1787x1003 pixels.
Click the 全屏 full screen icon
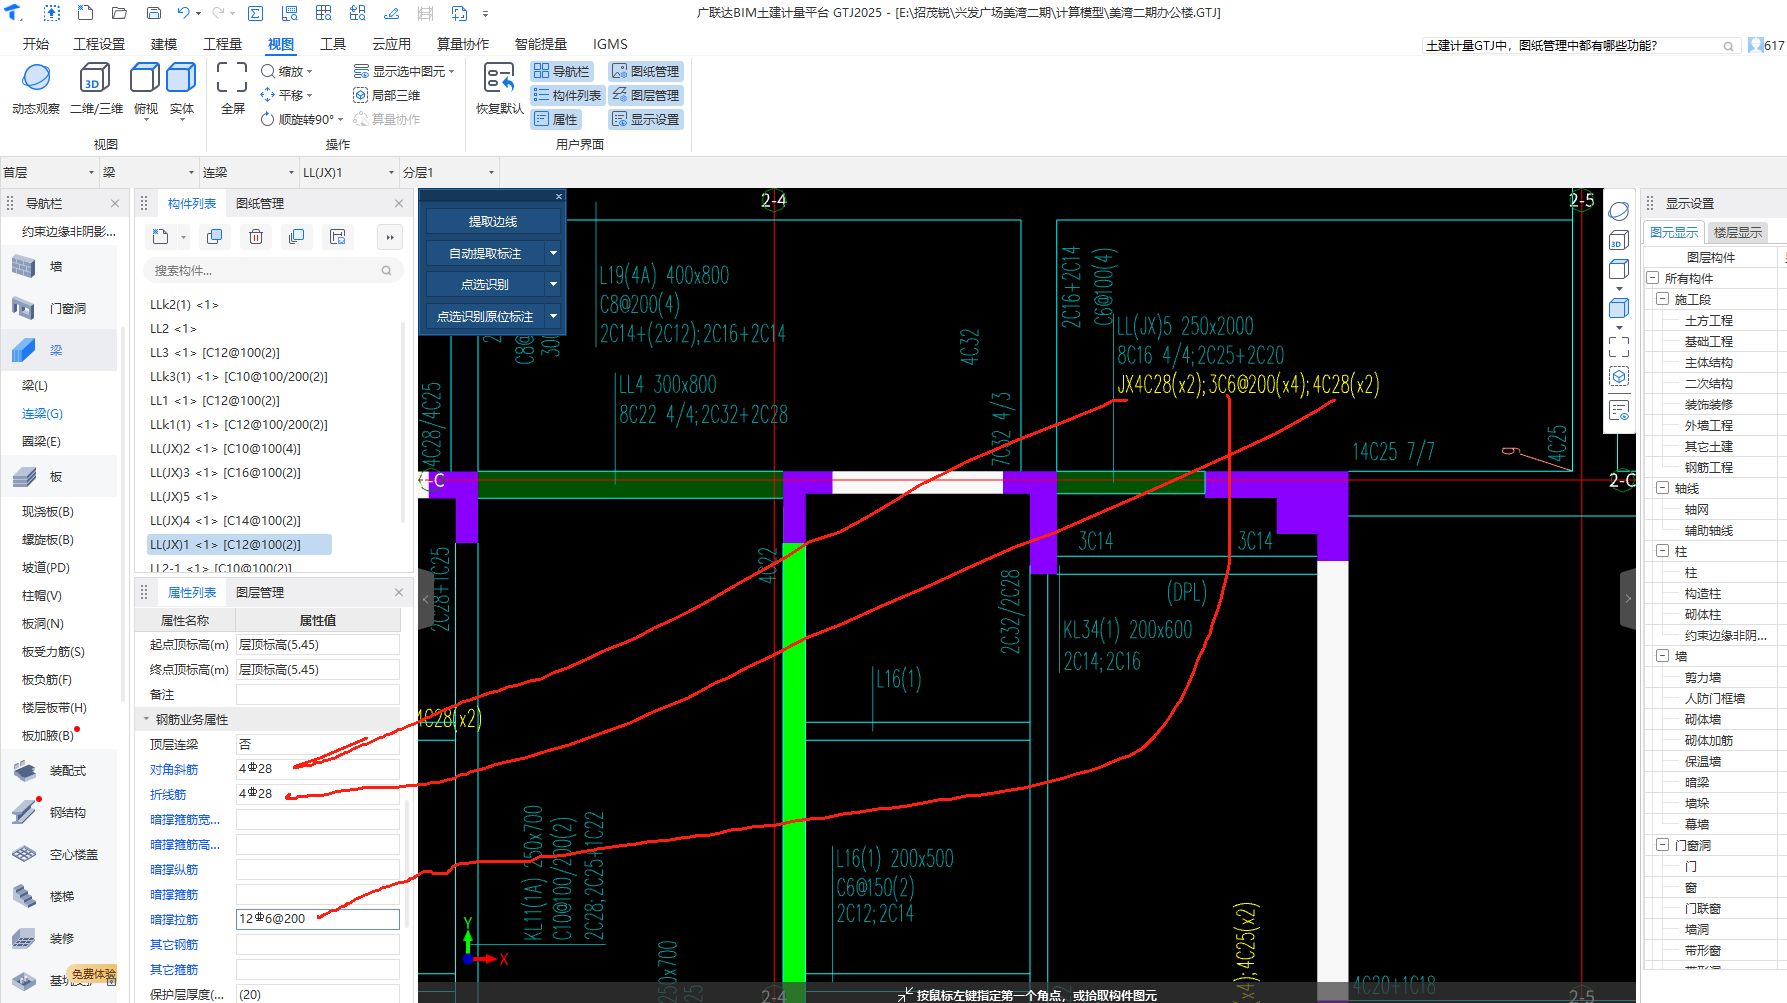click(232, 78)
